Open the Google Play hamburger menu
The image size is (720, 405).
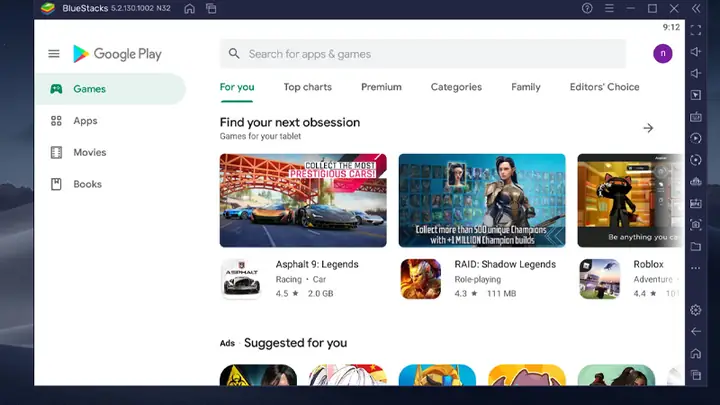tap(54, 54)
